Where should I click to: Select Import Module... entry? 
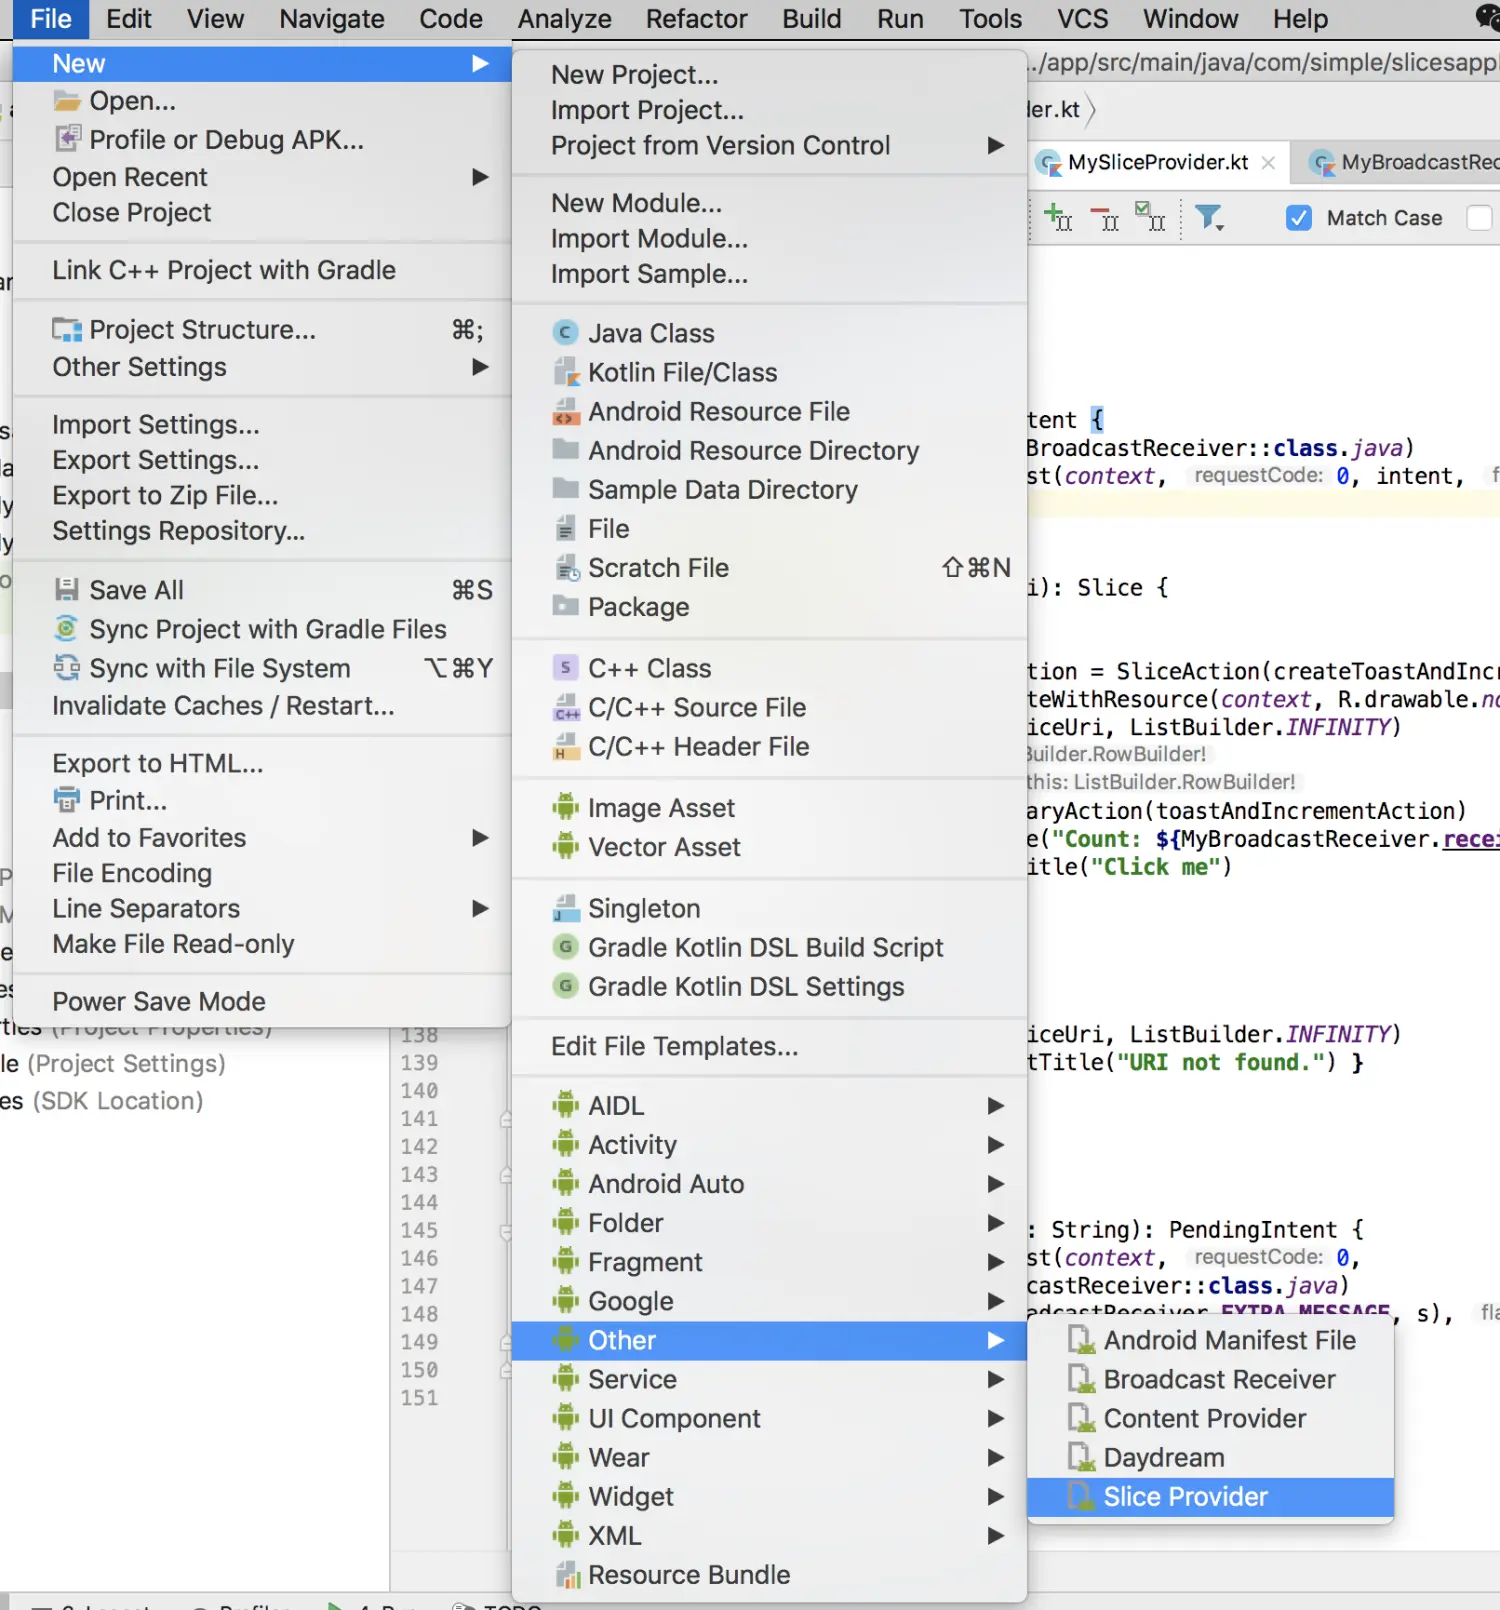[x=769, y=239]
